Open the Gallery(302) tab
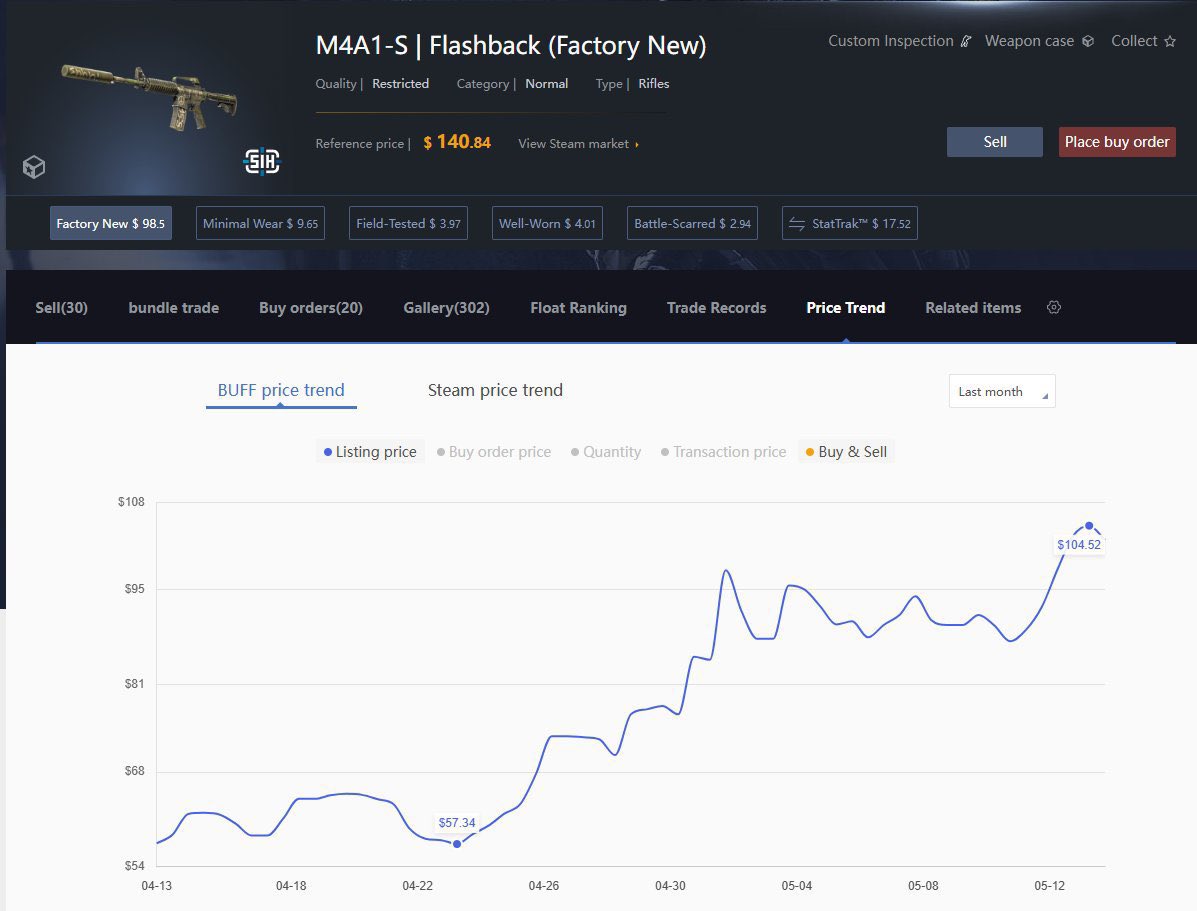1197x911 pixels. tap(447, 308)
